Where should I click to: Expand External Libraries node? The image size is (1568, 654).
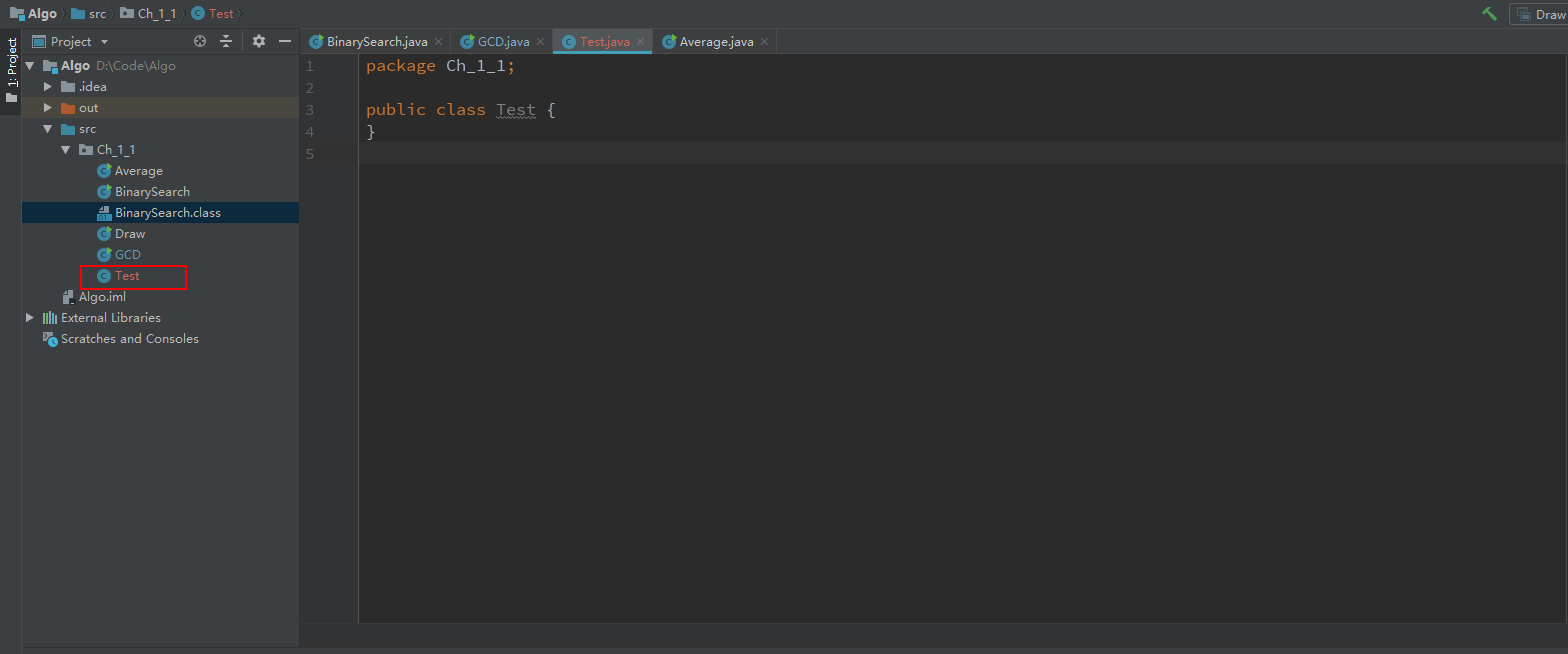coord(30,318)
